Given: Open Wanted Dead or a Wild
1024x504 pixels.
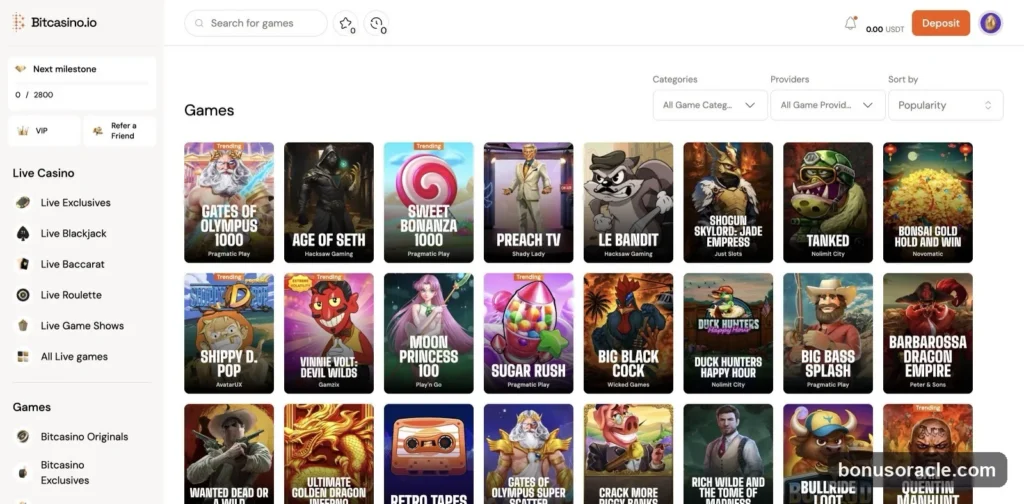Looking at the screenshot, I should pos(229,454).
